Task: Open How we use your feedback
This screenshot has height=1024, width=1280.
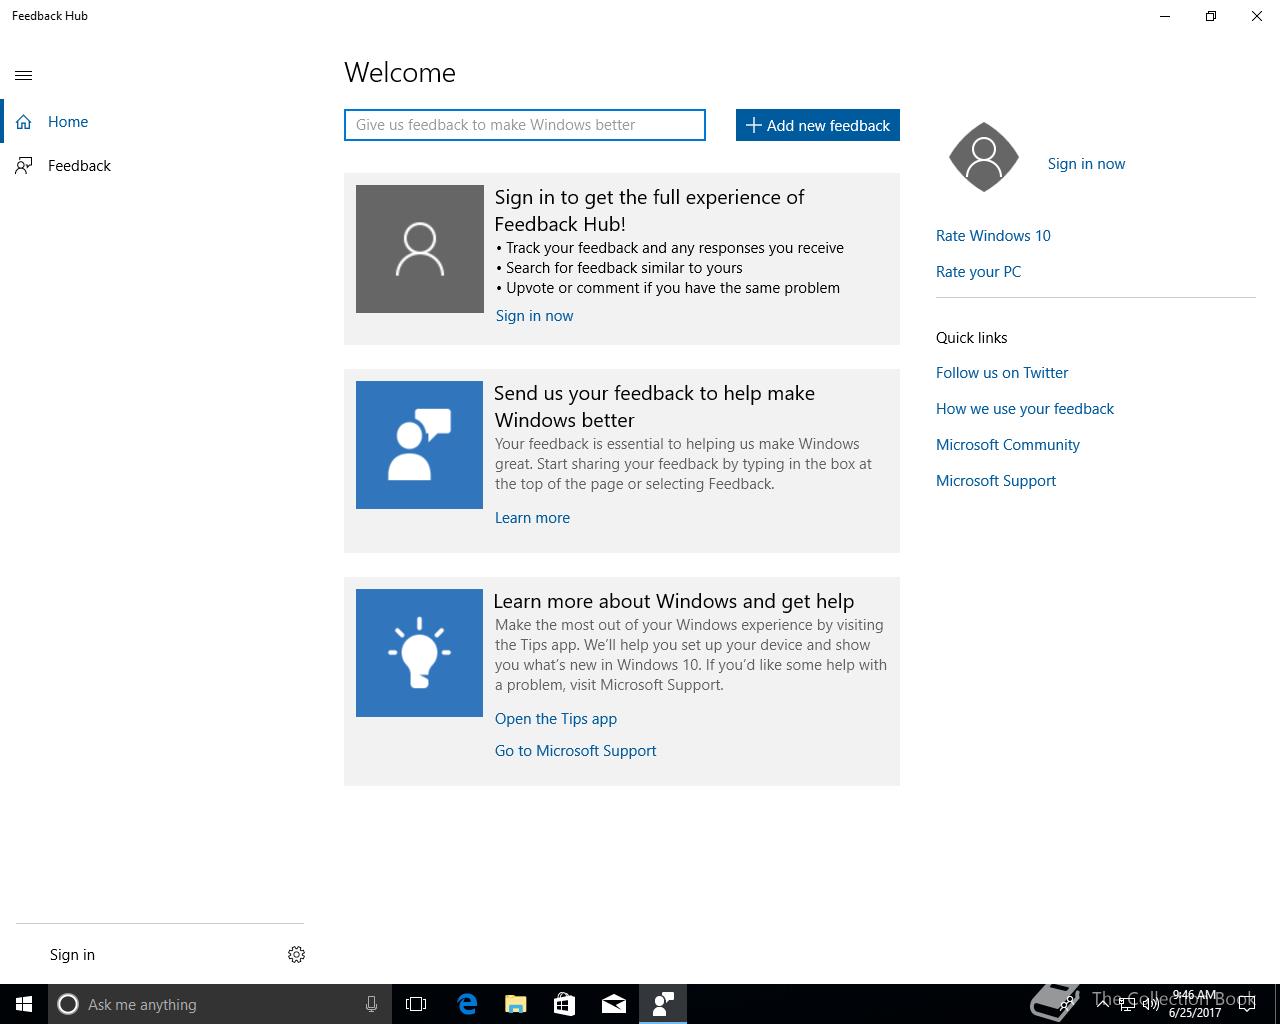Action: (1025, 409)
